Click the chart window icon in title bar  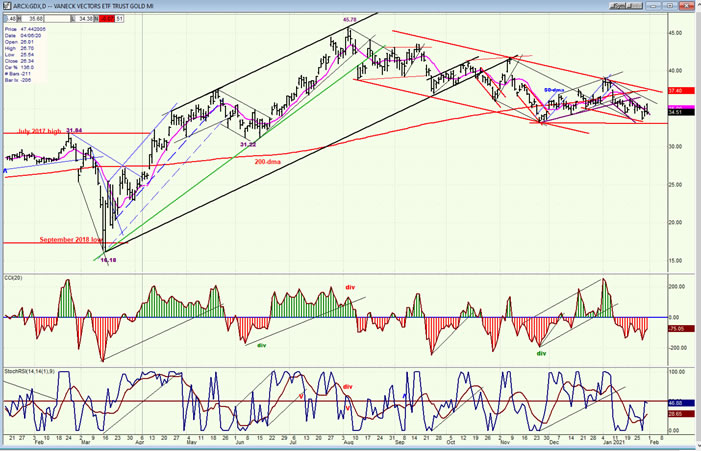(8, 6)
